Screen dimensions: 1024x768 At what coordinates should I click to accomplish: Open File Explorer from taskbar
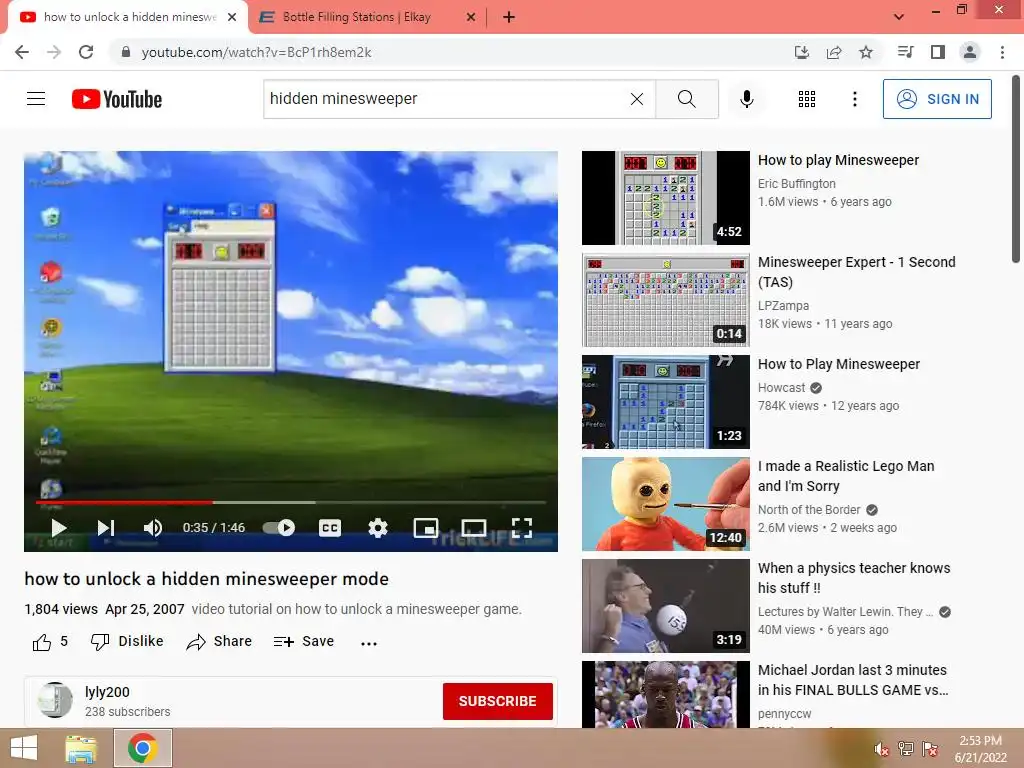coord(81,748)
